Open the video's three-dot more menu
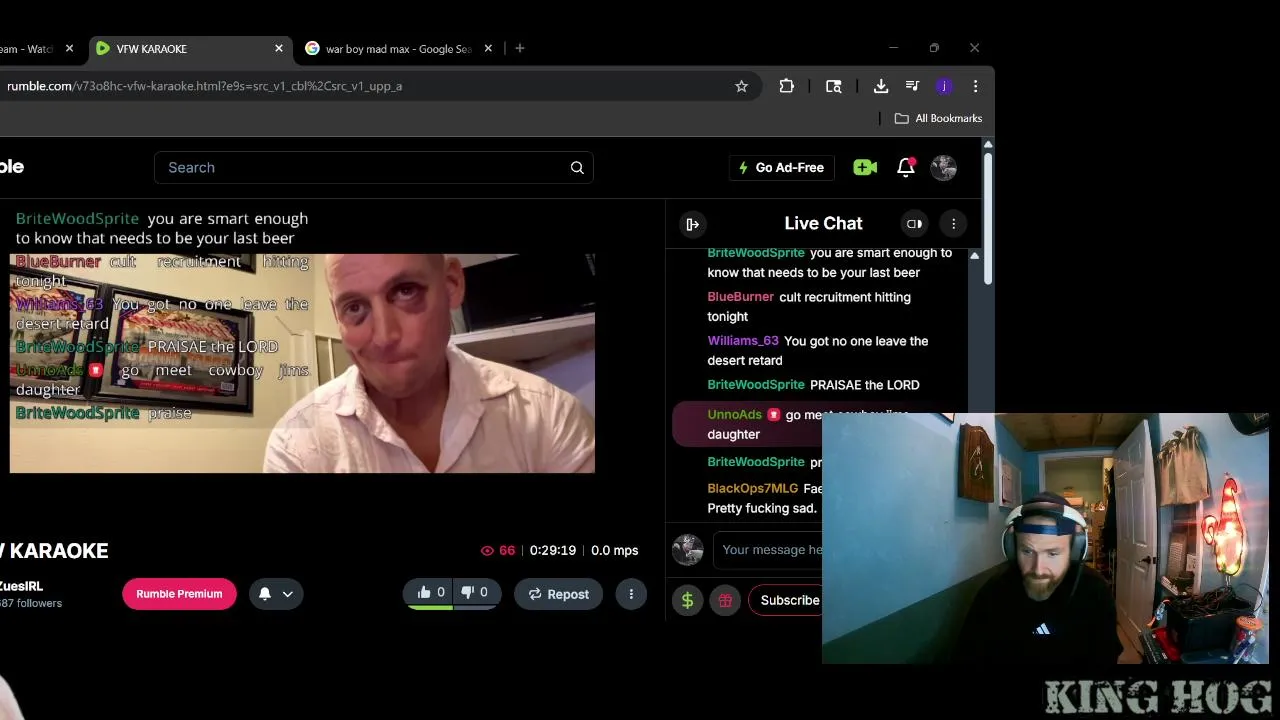The height and width of the screenshot is (720, 1280). 631,594
